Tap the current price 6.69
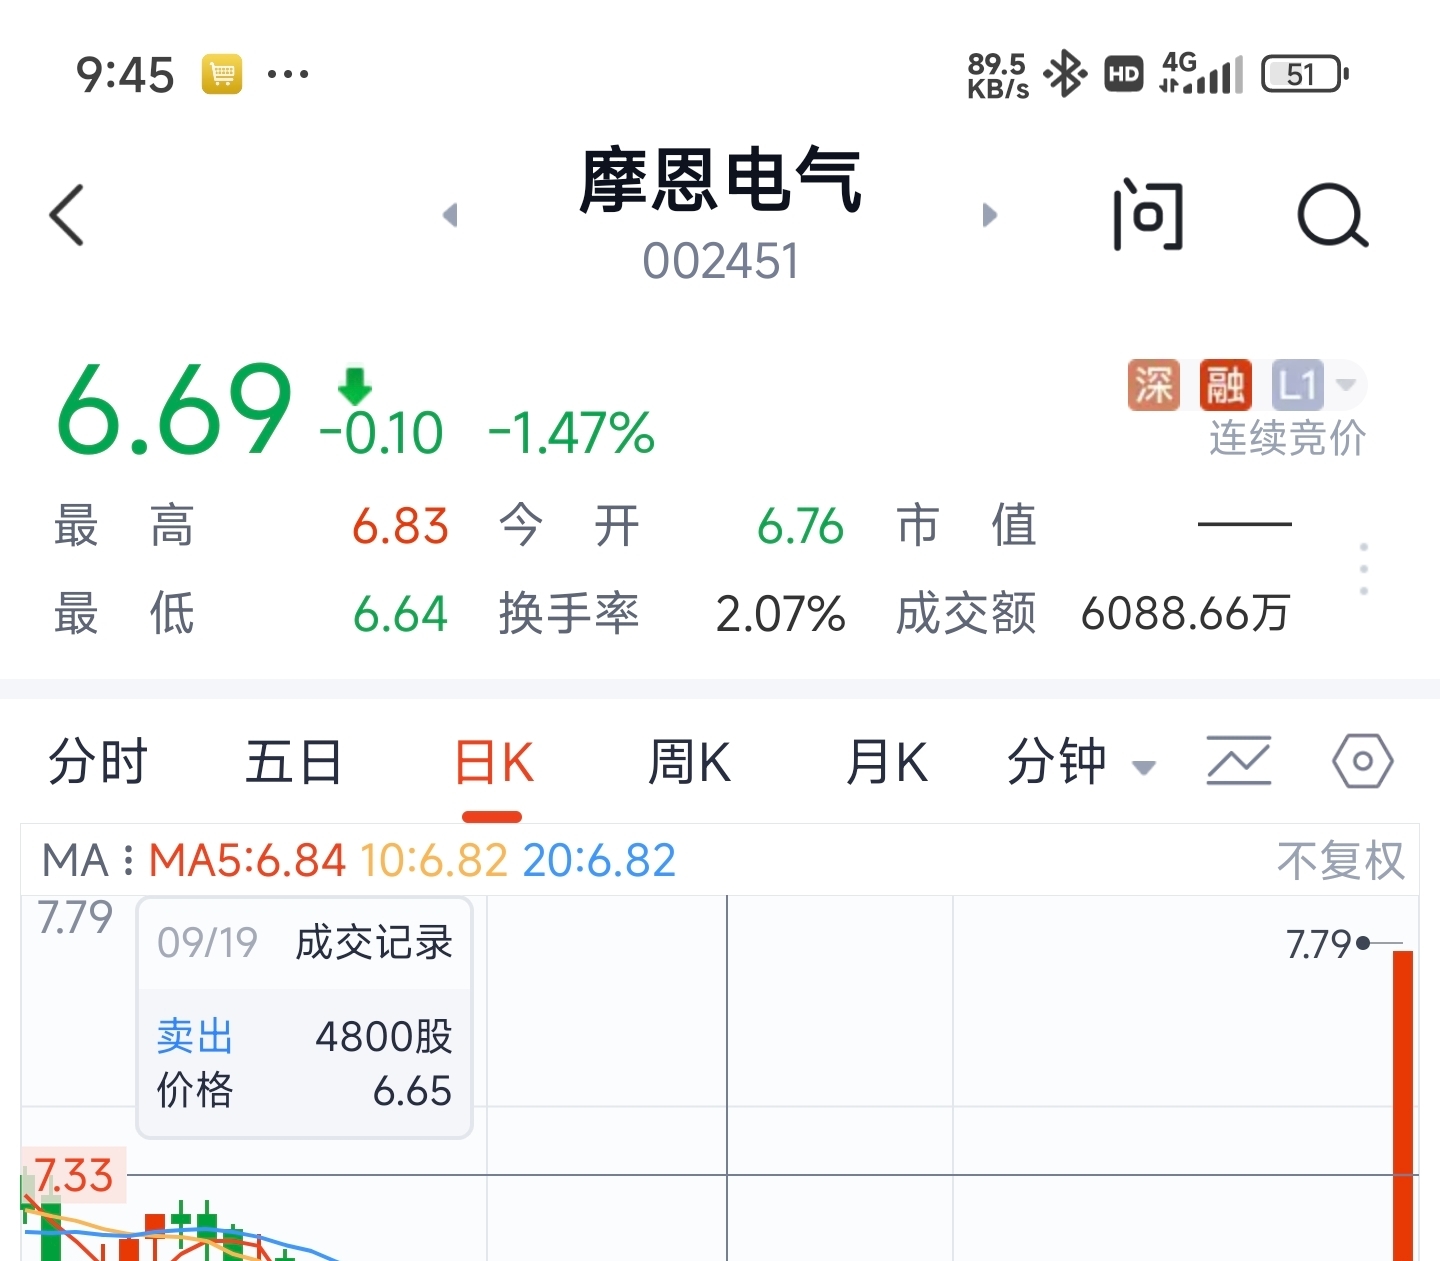The image size is (1440, 1261). 174,409
